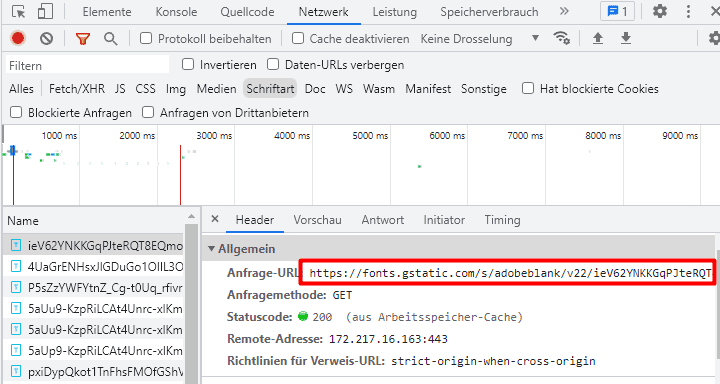Click the request list vertical scrollbar
This screenshot has width=720, height=384.
(x=191, y=303)
